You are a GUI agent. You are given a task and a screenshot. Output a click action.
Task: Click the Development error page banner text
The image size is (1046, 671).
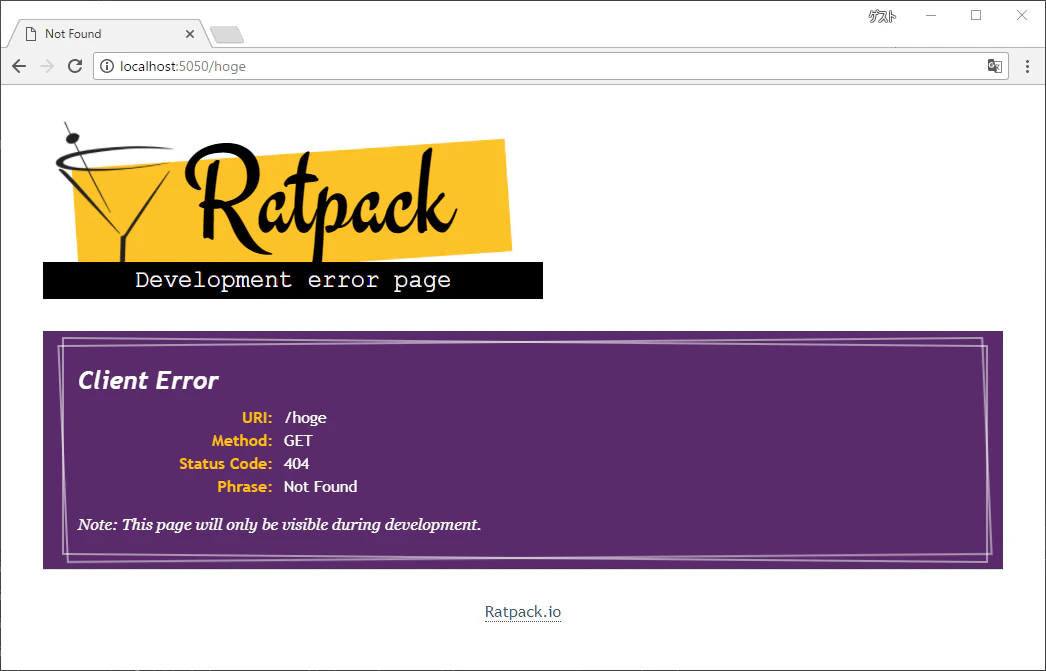pos(293,280)
